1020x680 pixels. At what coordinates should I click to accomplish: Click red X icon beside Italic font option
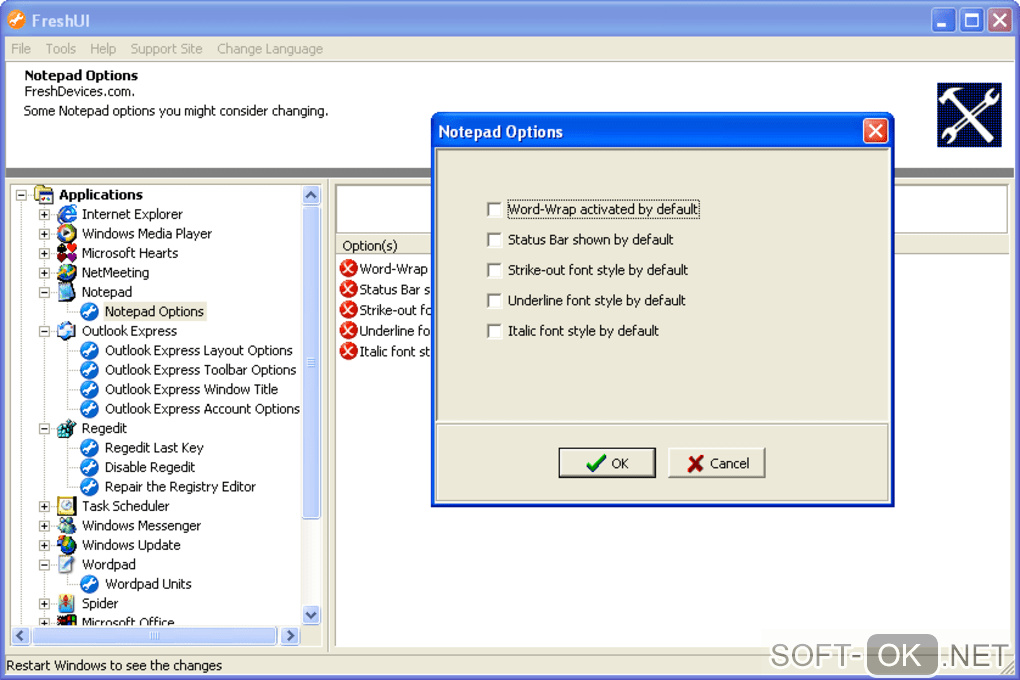349,351
